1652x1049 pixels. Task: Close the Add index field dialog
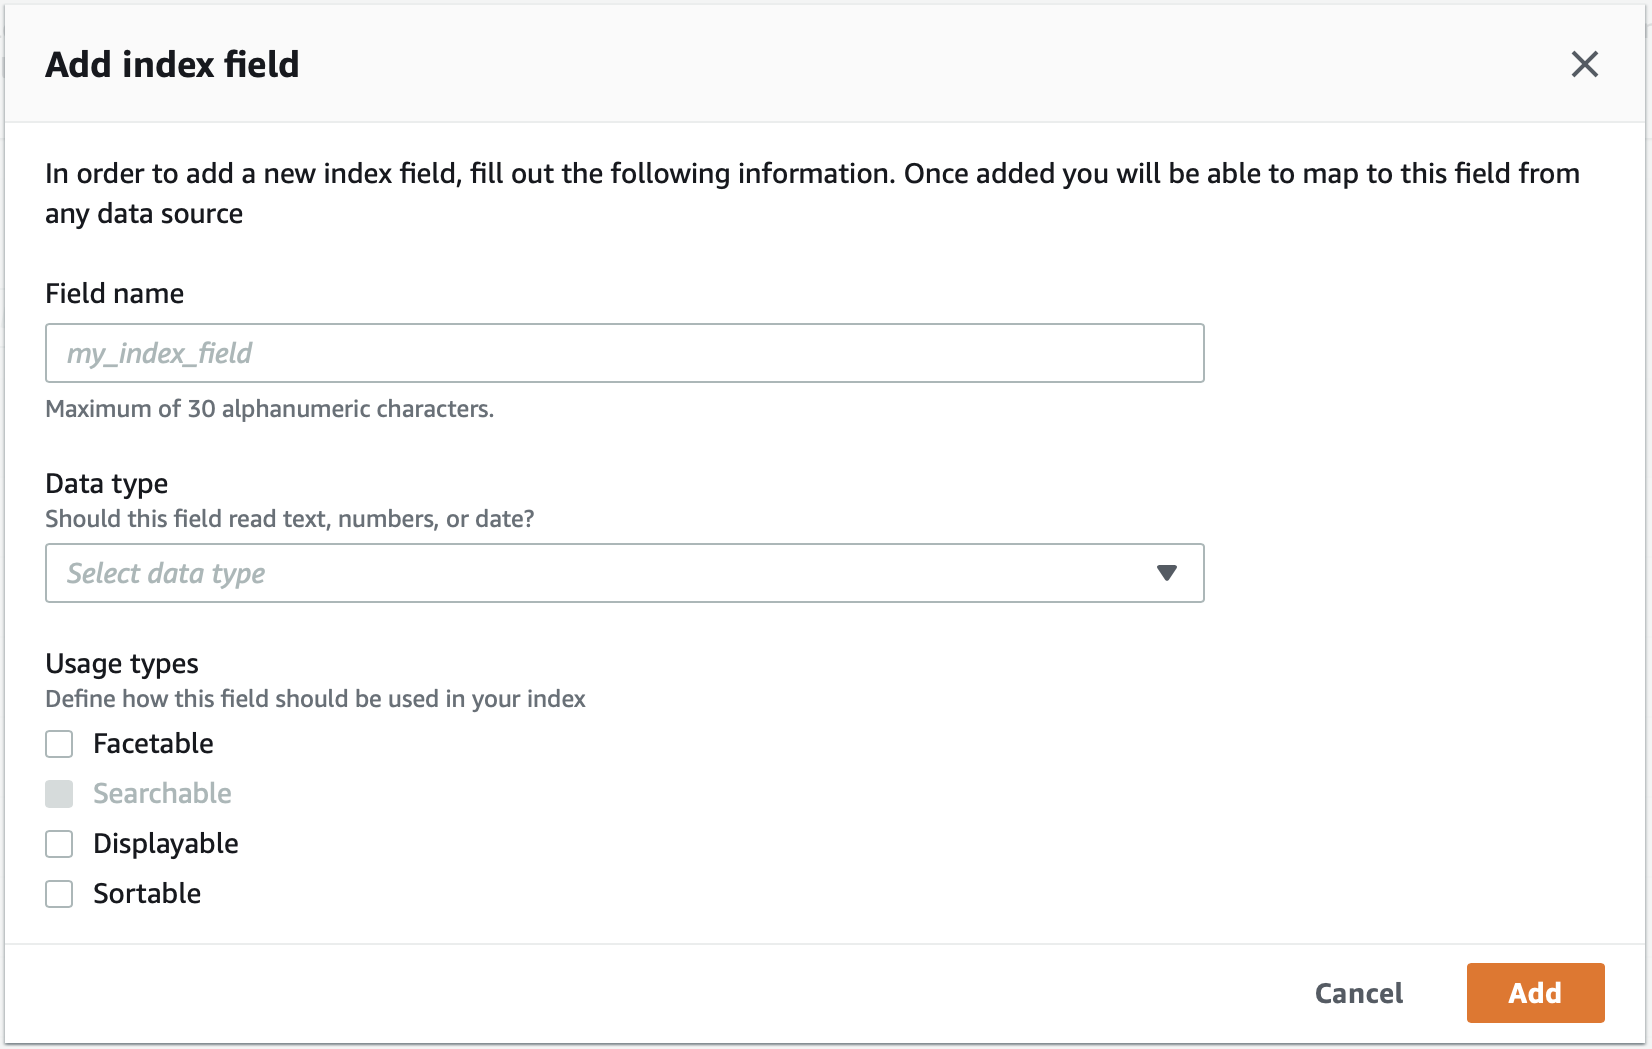point(1584,64)
